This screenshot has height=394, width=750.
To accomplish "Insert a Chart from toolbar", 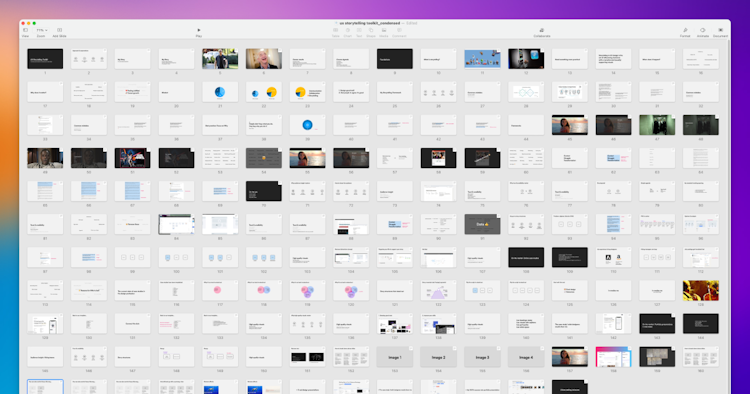I will pyautogui.click(x=348, y=32).
